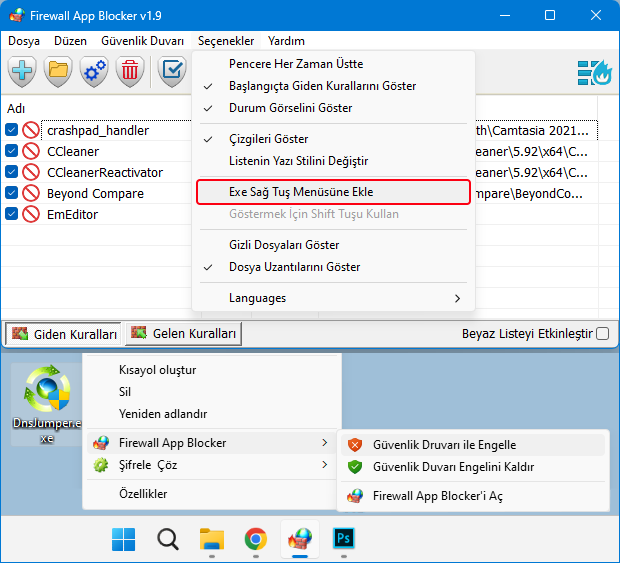The image size is (620, 563).
Task: Choose Güvenlik Druvarı ile Engelle
Action: click(x=473, y=445)
